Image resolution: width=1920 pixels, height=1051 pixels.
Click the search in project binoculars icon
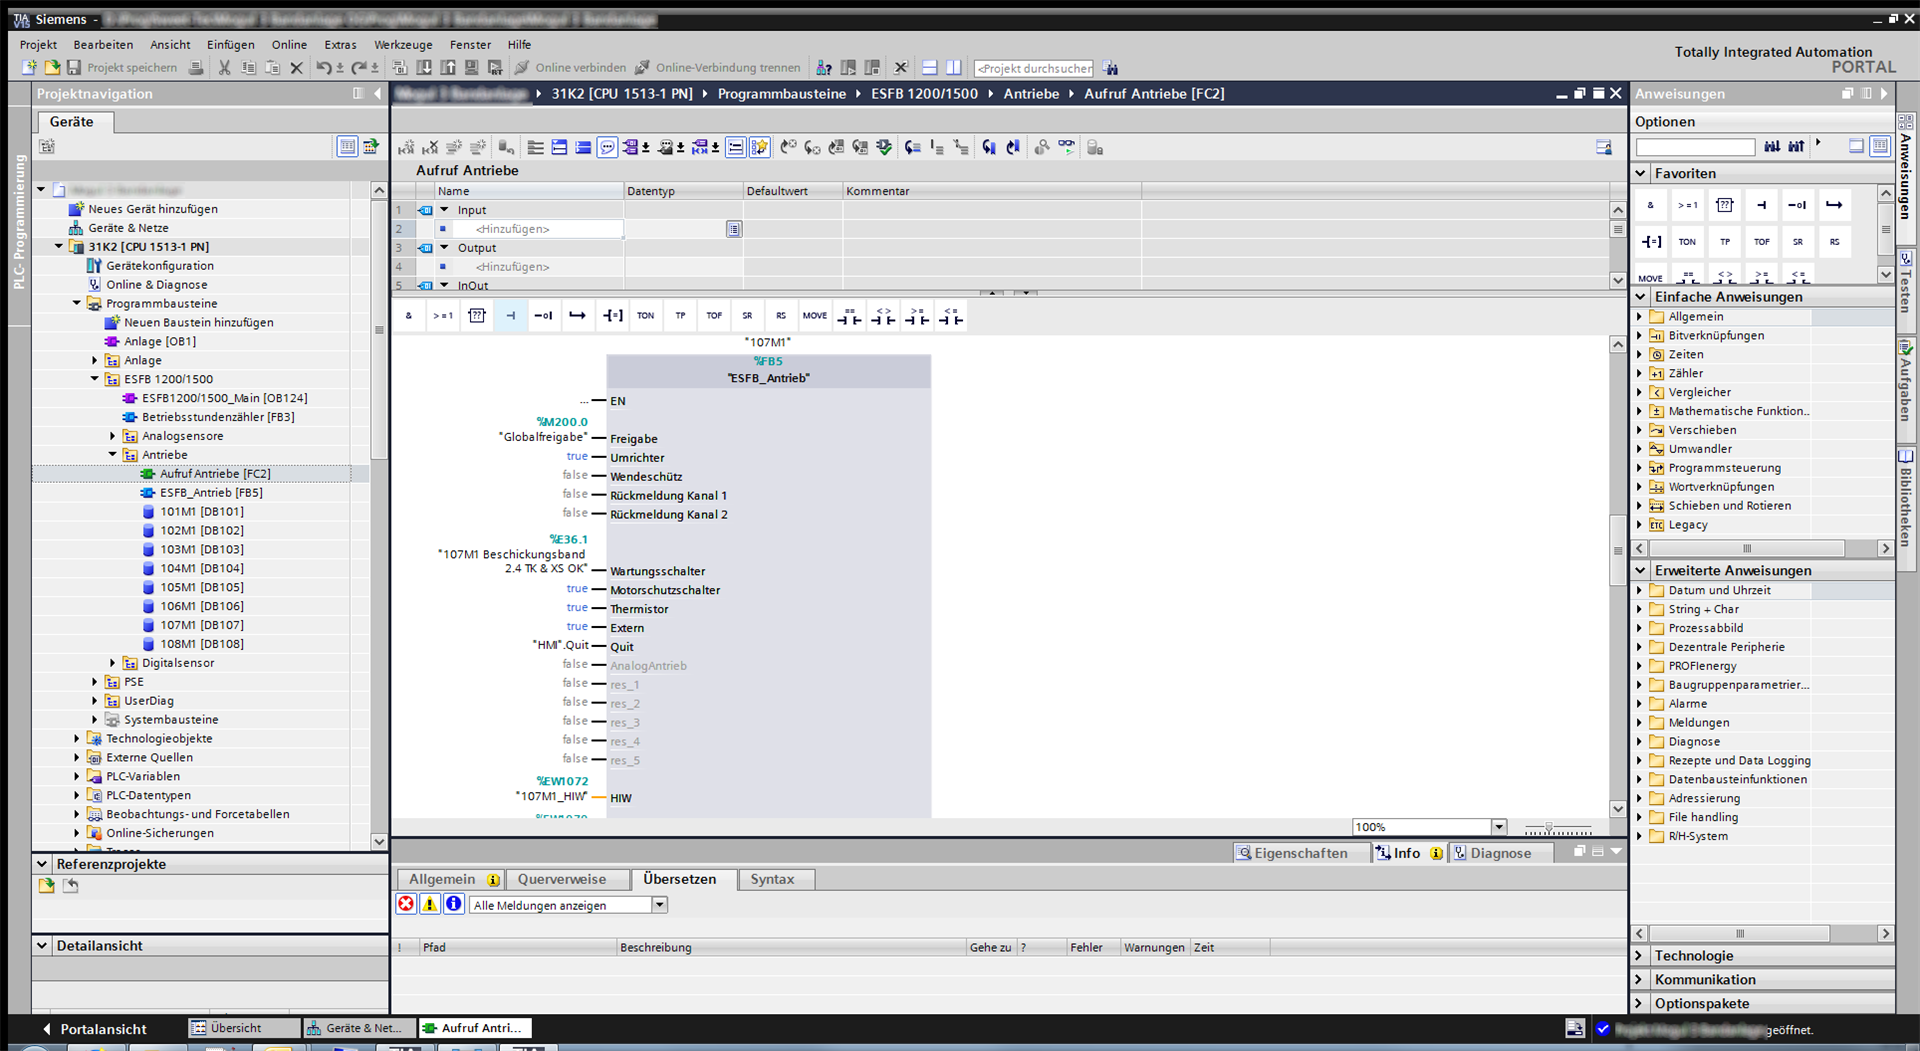pos(1111,68)
